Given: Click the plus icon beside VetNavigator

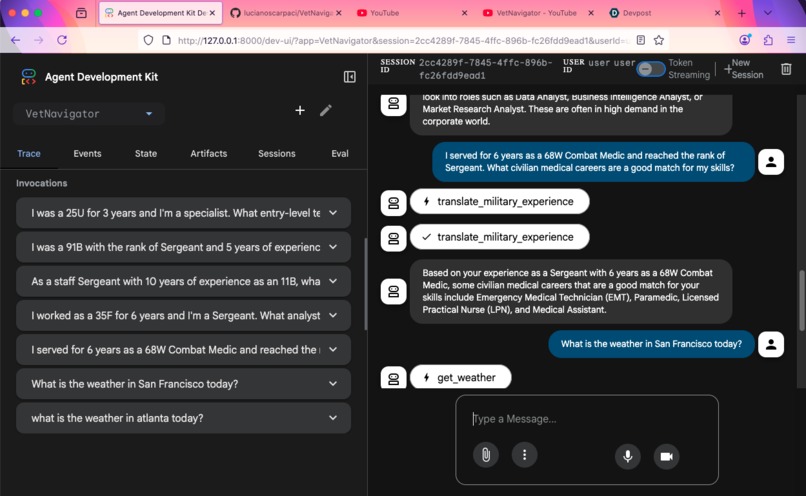Looking at the screenshot, I should click(300, 111).
